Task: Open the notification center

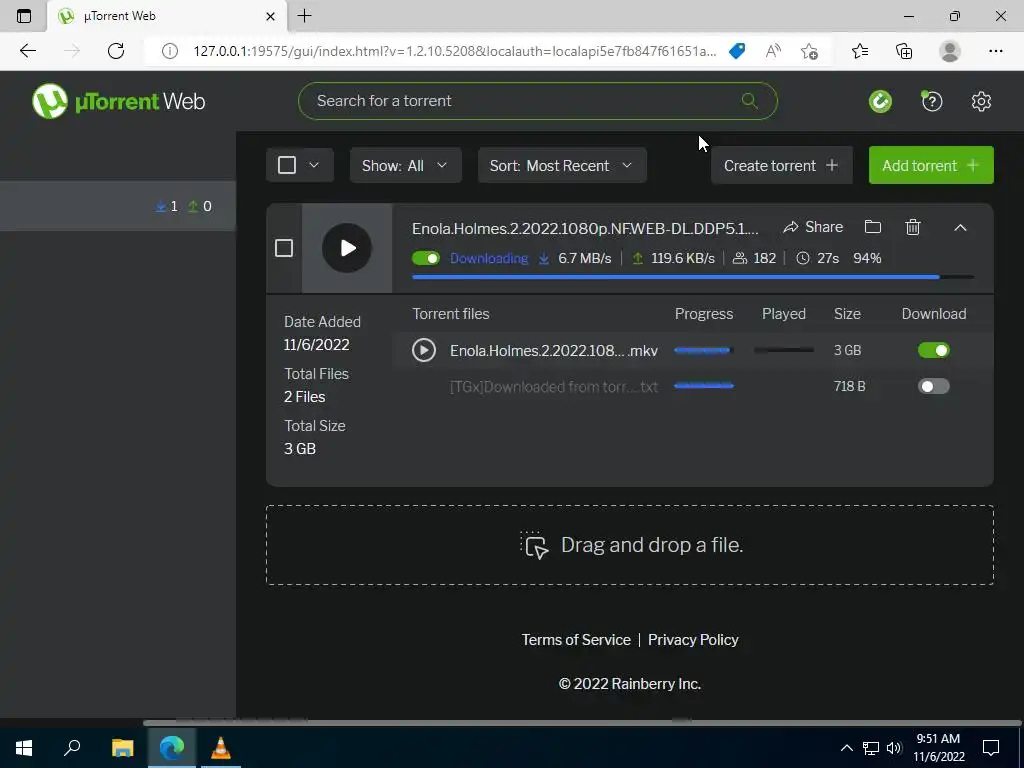Action: pos(991,748)
